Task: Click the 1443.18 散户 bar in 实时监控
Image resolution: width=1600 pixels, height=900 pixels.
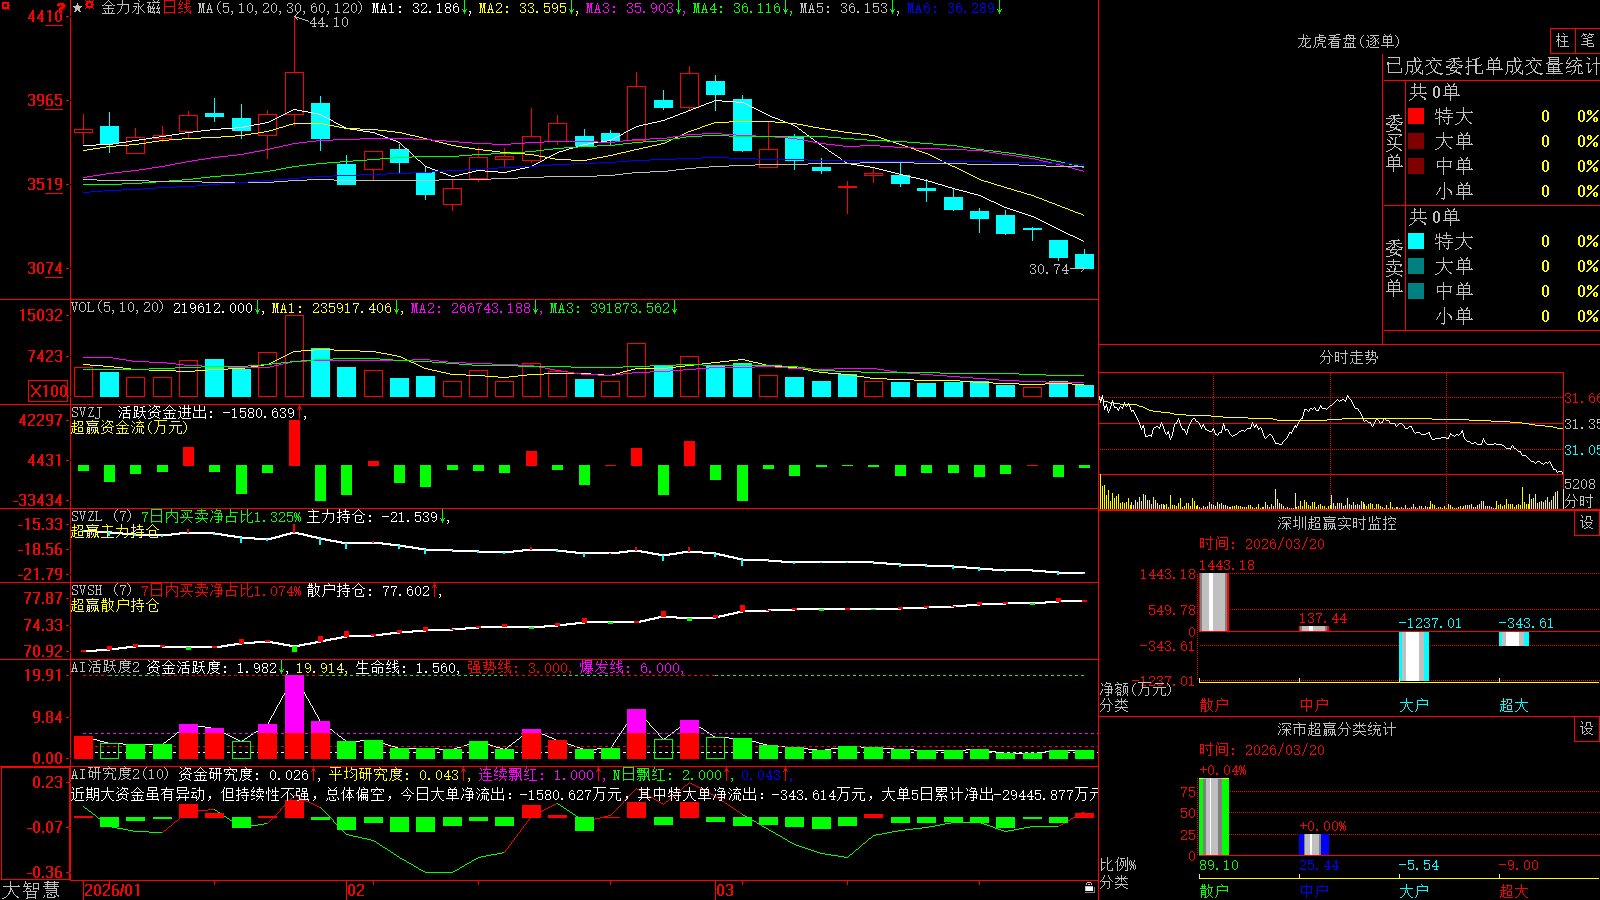Action: 1214,602
